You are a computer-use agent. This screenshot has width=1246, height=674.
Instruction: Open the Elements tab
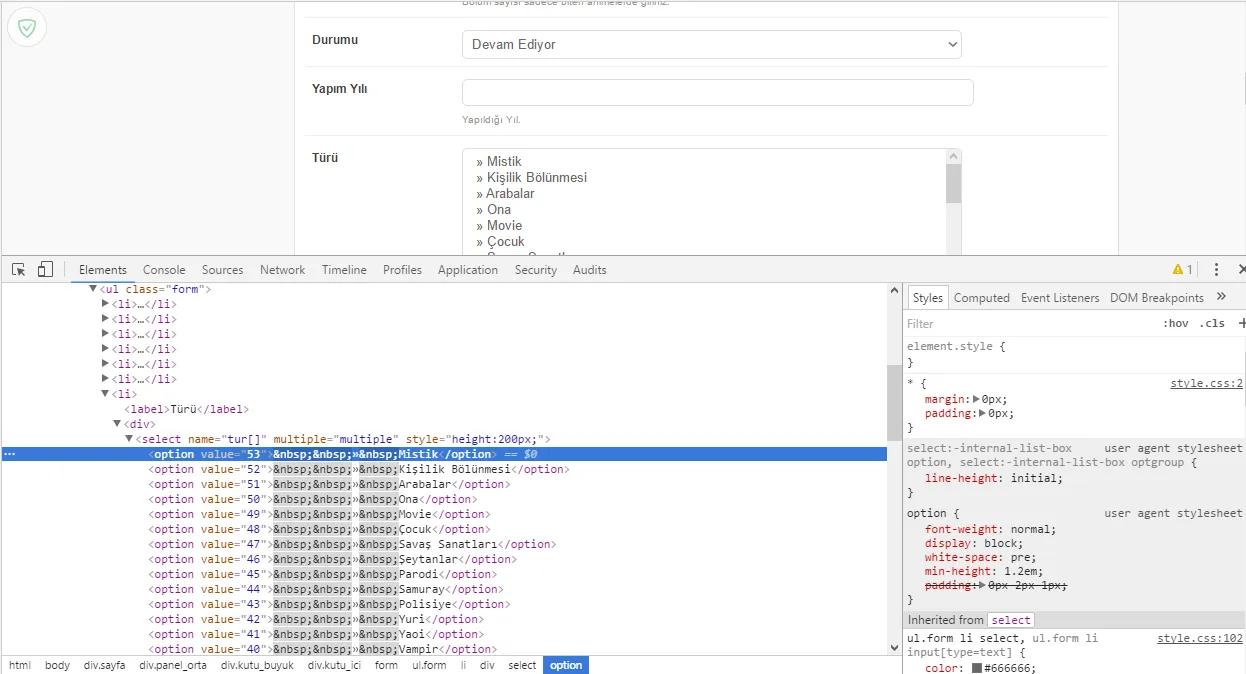103,270
